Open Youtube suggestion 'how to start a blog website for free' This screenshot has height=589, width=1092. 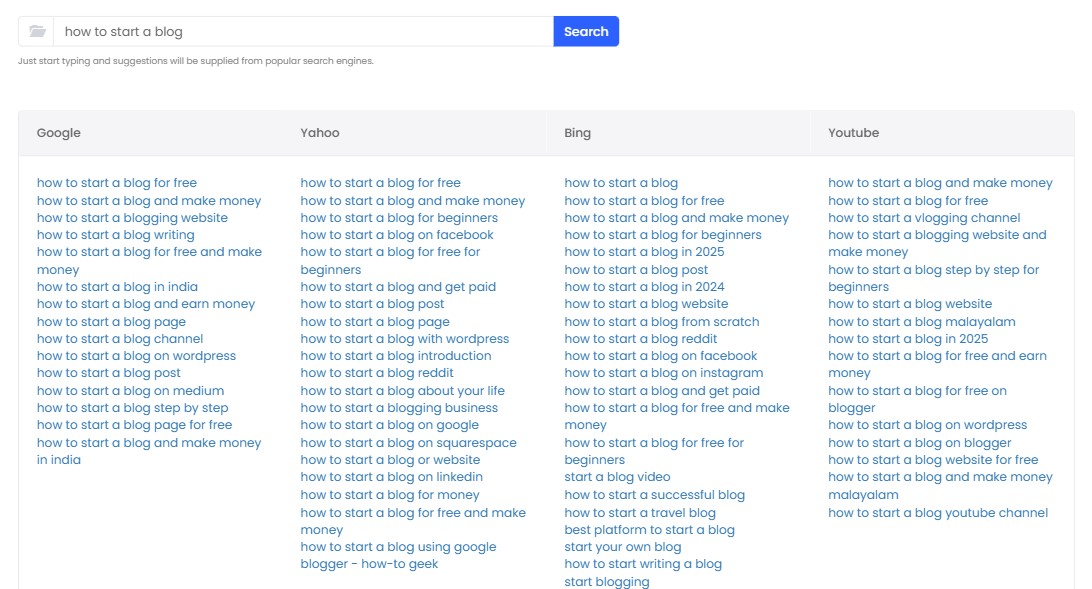[933, 460]
